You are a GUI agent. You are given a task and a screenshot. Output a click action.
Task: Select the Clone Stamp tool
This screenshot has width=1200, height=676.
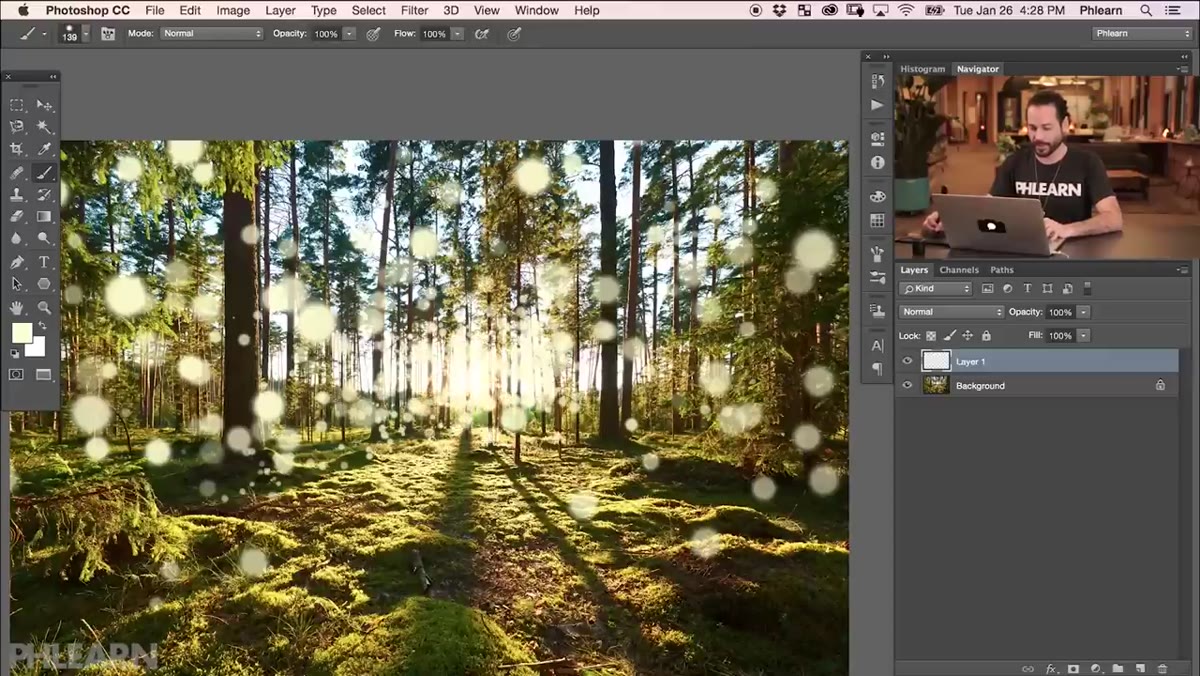click(17, 194)
